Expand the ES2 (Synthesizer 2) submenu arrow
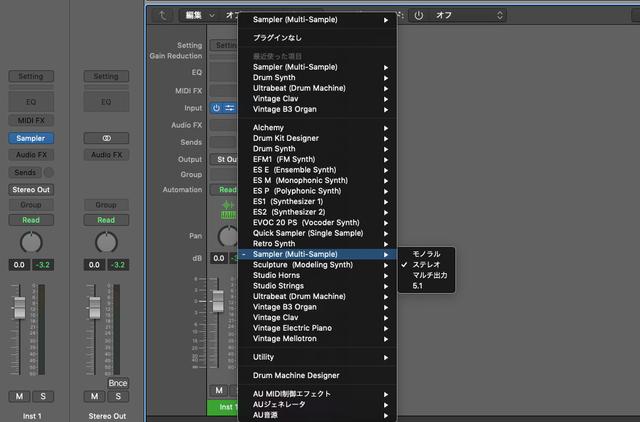Image resolution: width=640 pixels, height=422 pixels. point(386,212)
